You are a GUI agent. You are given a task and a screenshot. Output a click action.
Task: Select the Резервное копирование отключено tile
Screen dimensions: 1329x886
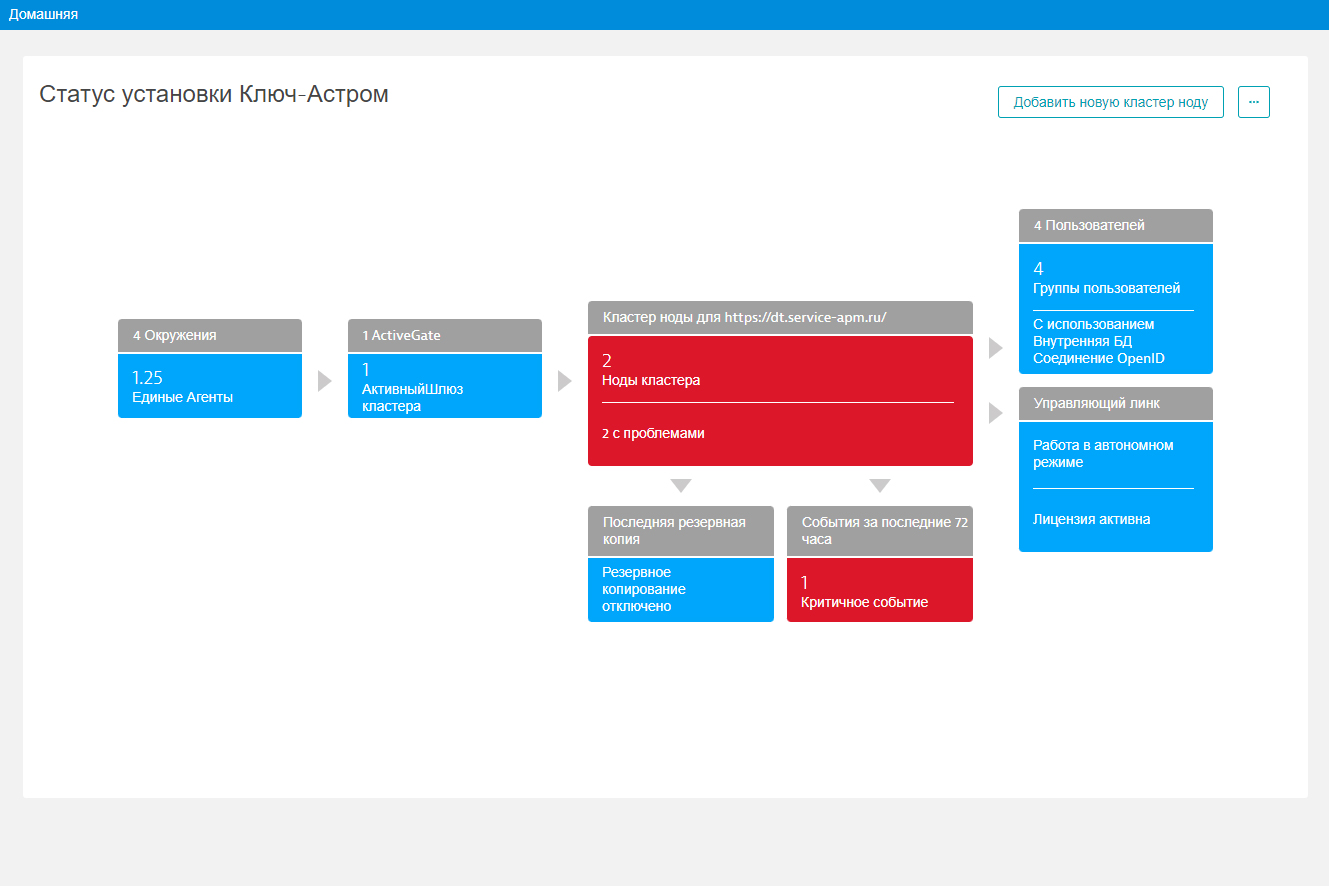pyautogui.click(x=680, y=589)
